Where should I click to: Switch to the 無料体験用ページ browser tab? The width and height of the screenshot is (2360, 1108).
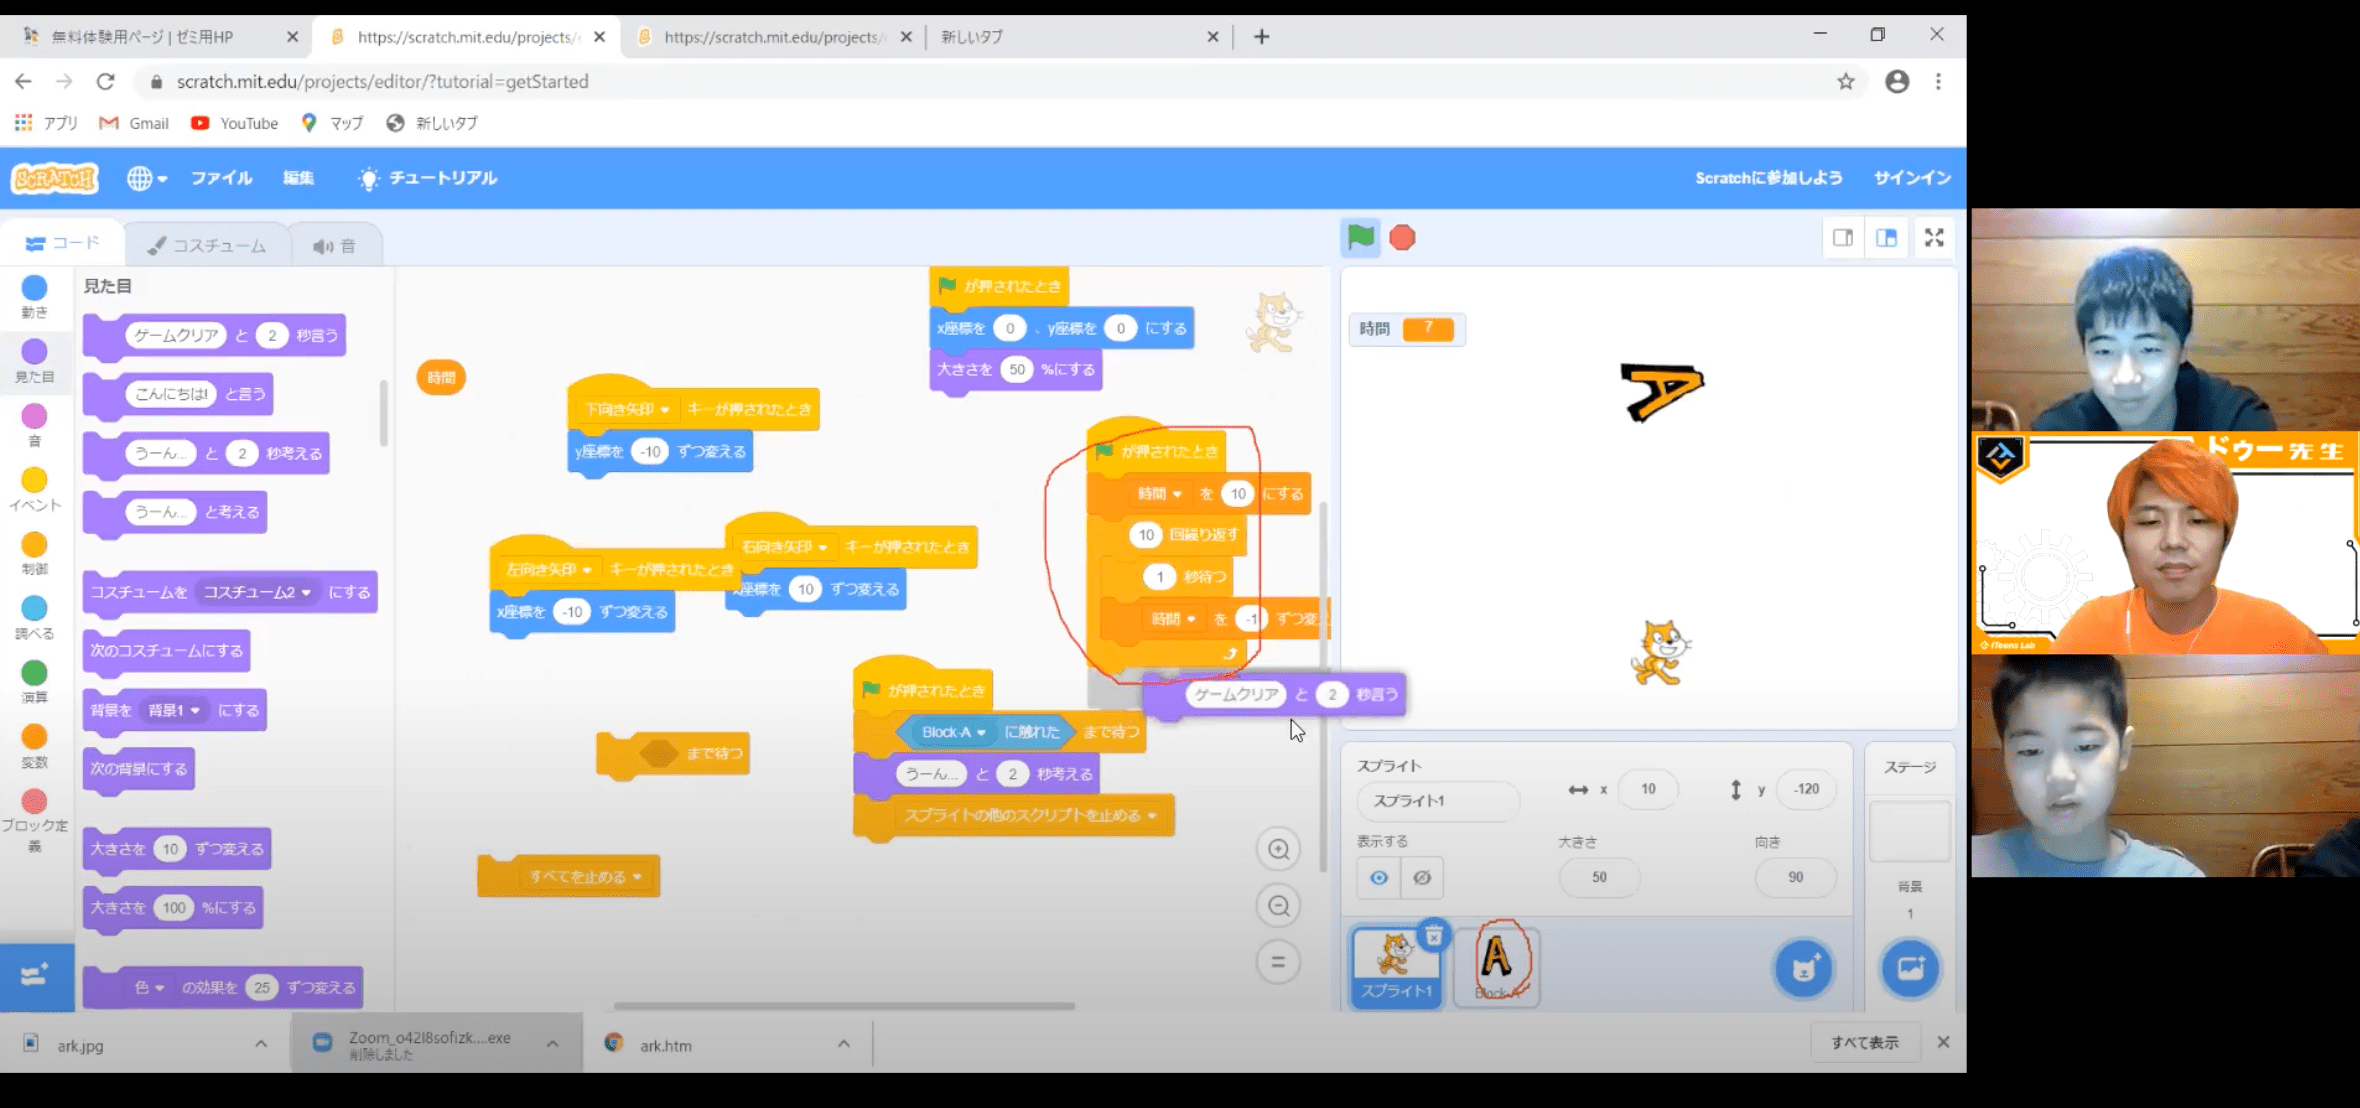(158, 36)
